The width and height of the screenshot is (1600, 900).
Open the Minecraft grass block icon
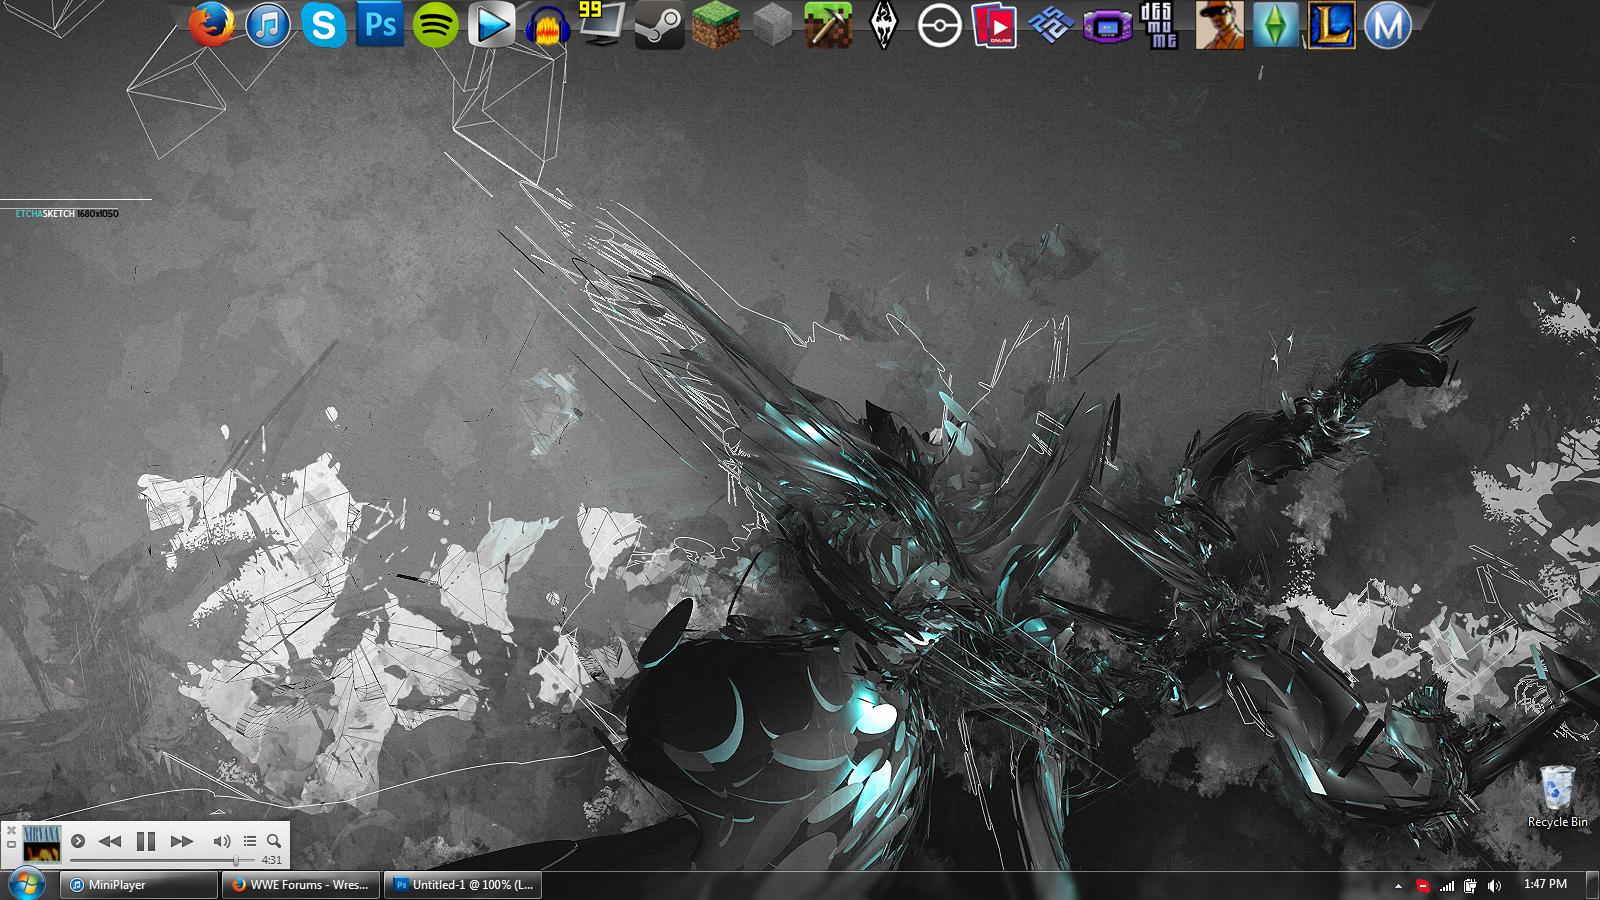(715, 25)
